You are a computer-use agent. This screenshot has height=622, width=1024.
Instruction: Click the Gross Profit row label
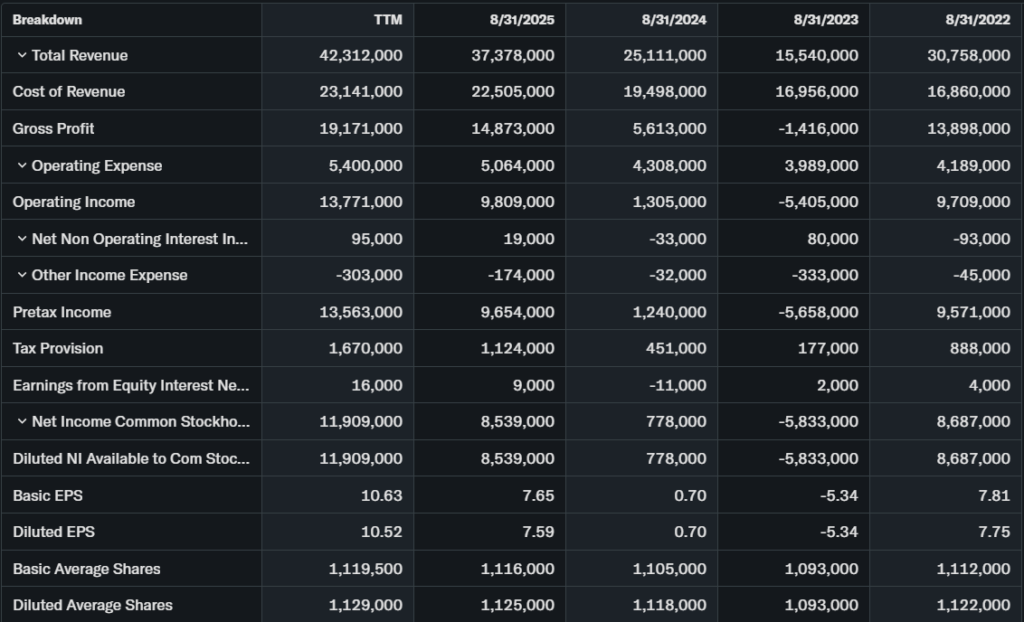click(54, 129)
